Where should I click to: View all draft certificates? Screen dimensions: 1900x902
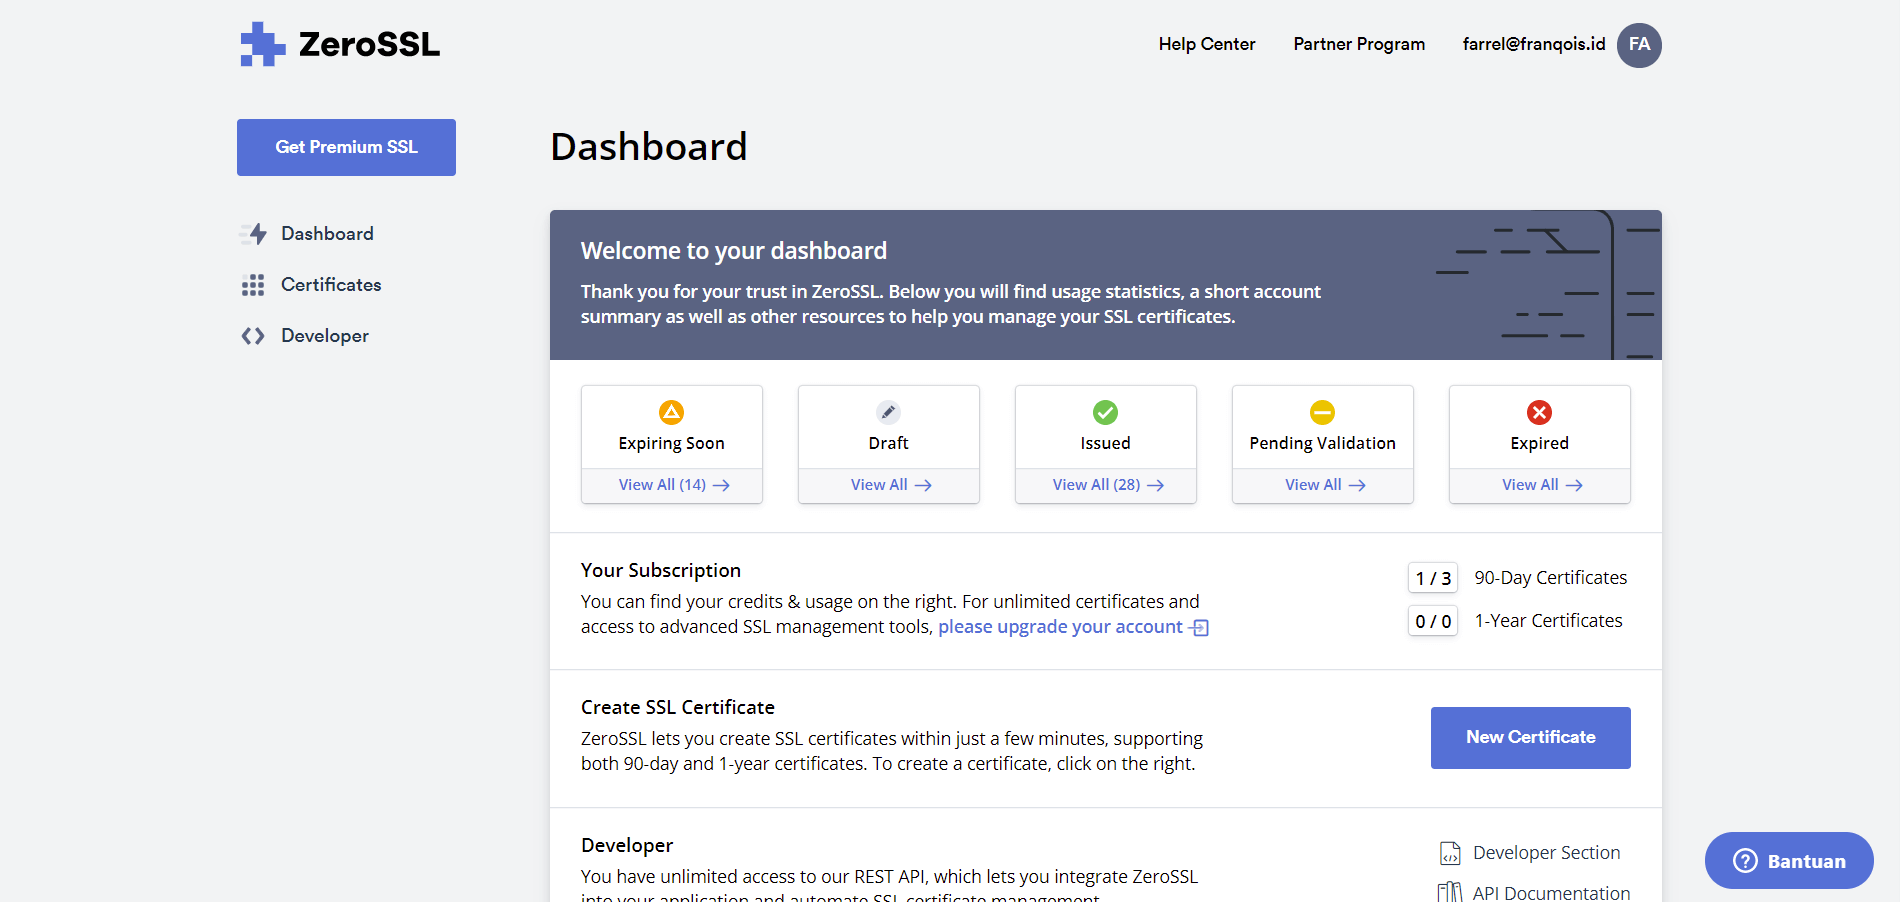click(891, 485)
